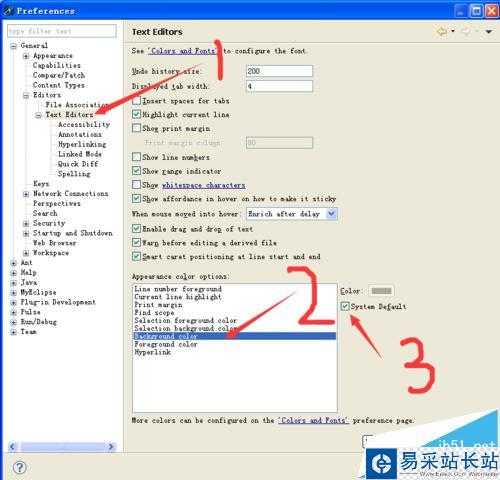This screenshot has height=480, width=500.
Task: Click the Color swatch button
Action: click(x=381, y=291)
